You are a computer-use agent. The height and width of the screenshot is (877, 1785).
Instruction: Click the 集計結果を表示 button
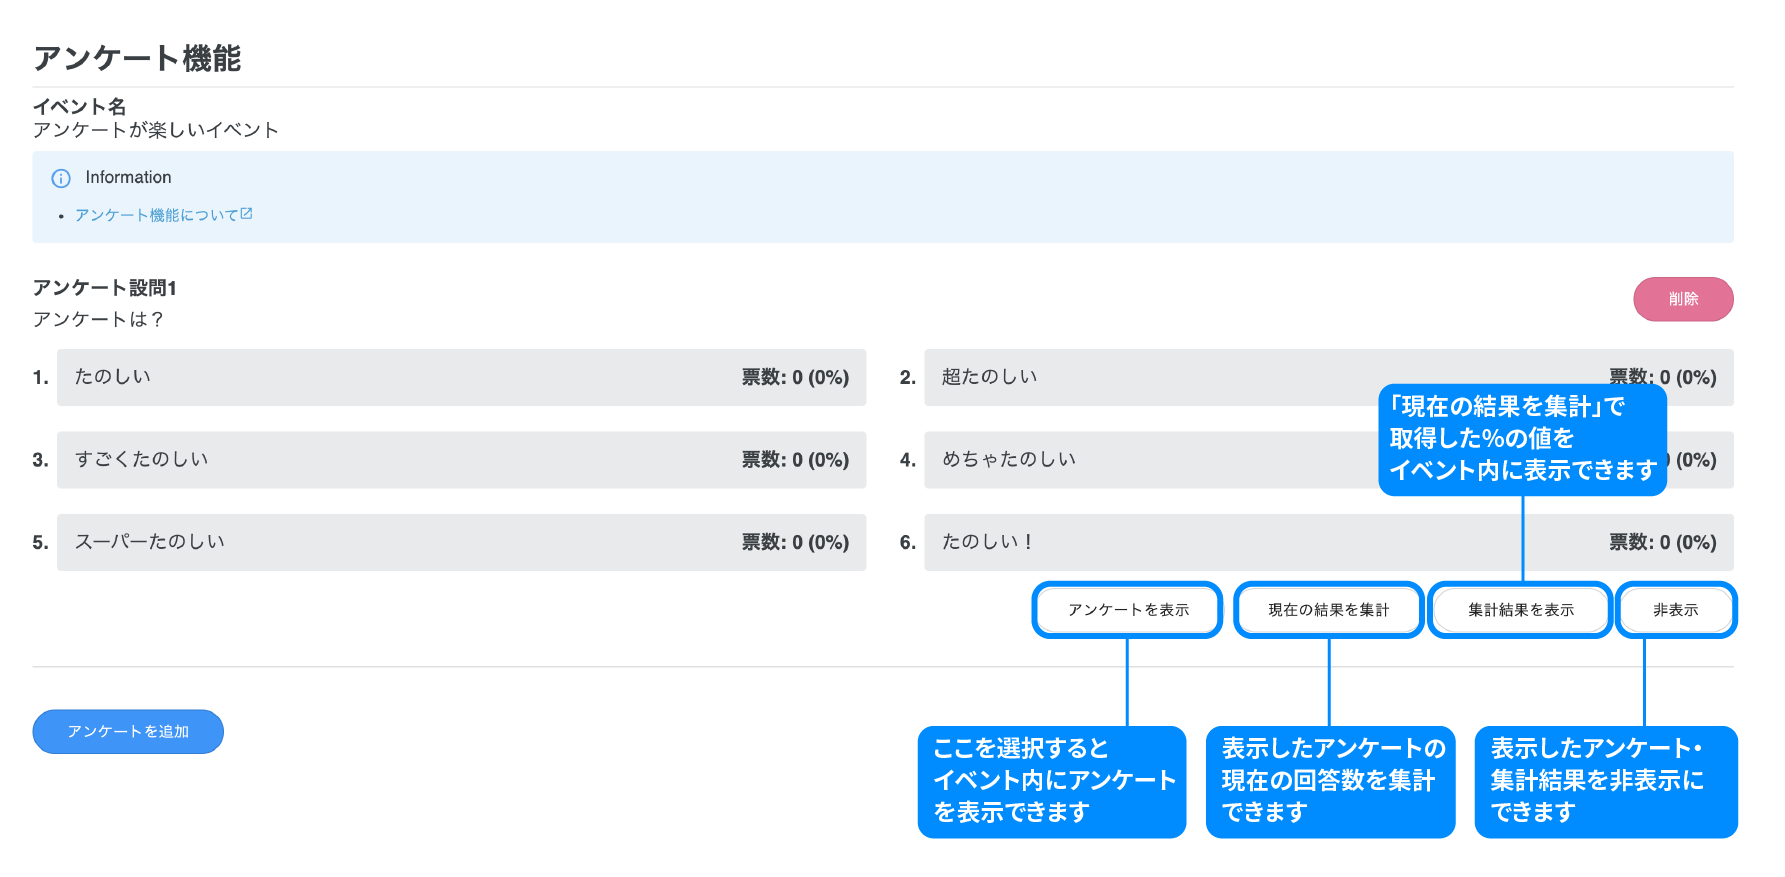tap(1520, 610)
